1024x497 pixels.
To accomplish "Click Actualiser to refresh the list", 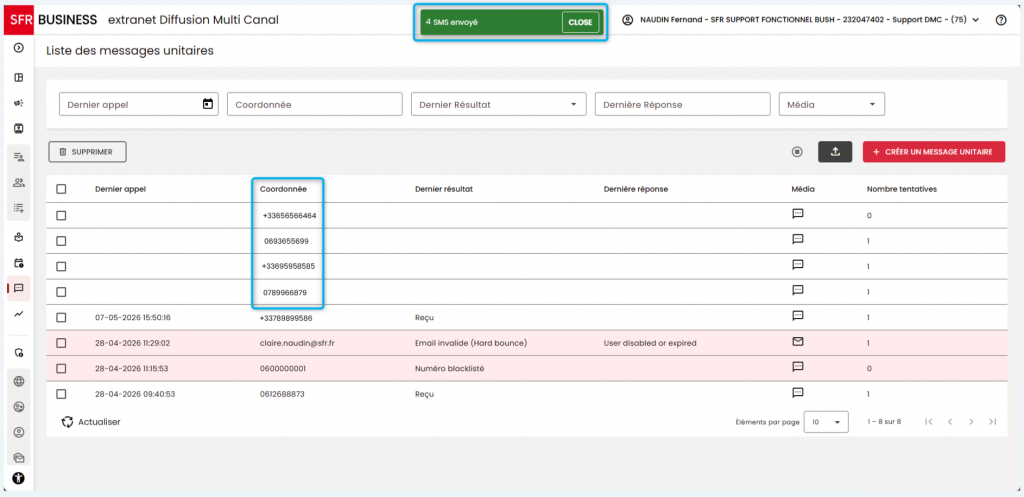I will pyautogui.click(x=91, y=422).
